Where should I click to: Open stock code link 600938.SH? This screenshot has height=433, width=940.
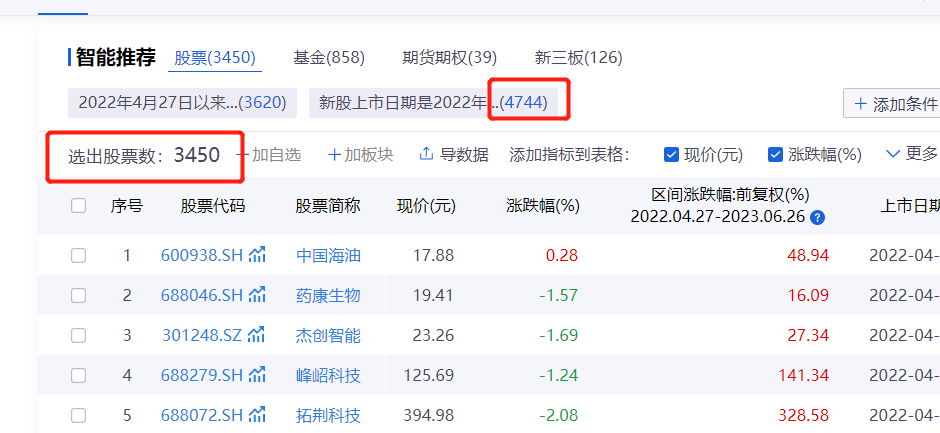[x=202, y=255]
